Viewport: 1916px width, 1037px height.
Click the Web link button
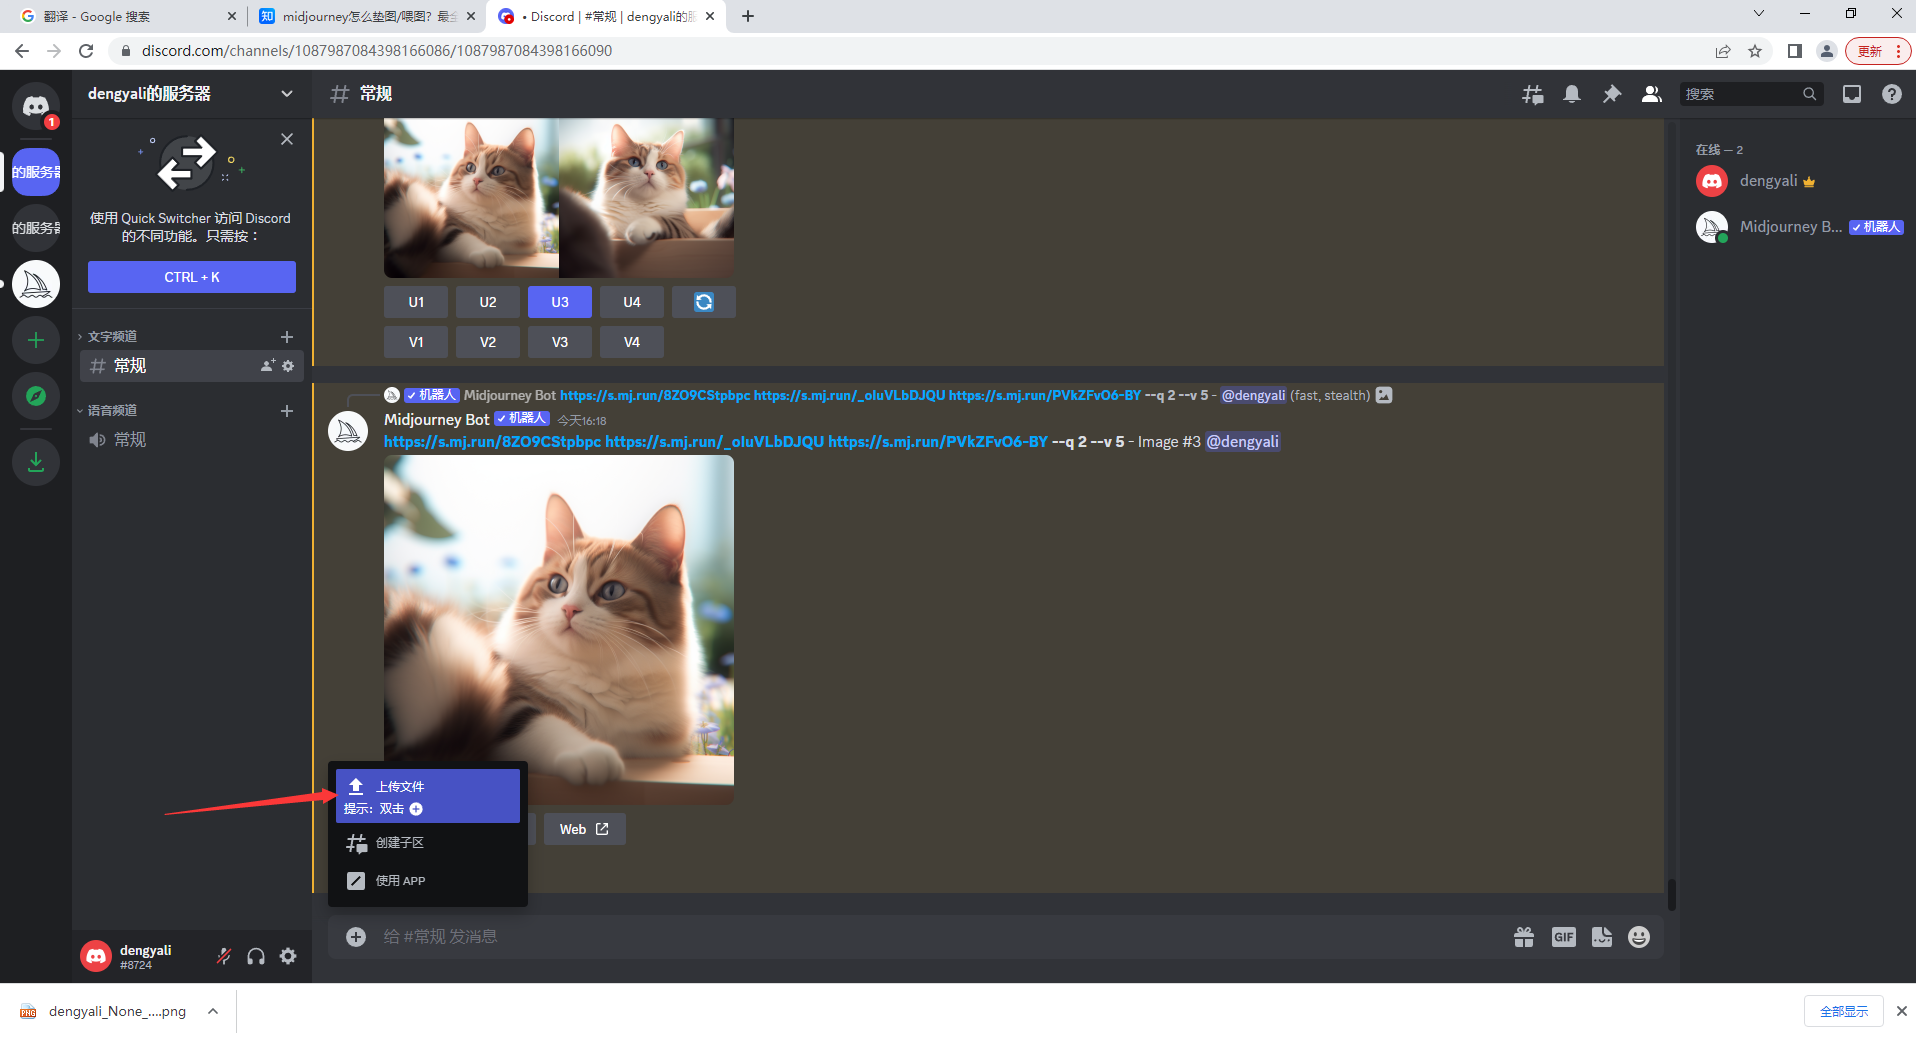pos(584,829)
